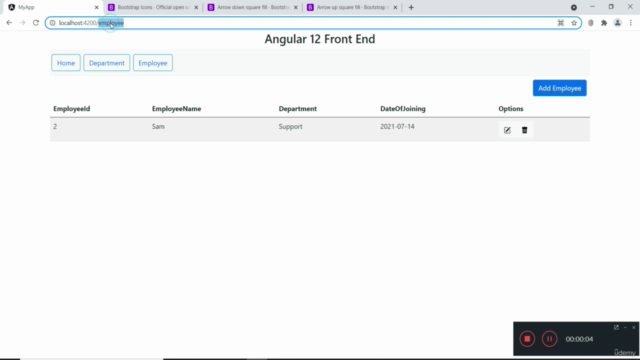This screenshot has height=360, width=640.
Task: Close the Bootstrap Icons tab
Action: coord(196,7)
